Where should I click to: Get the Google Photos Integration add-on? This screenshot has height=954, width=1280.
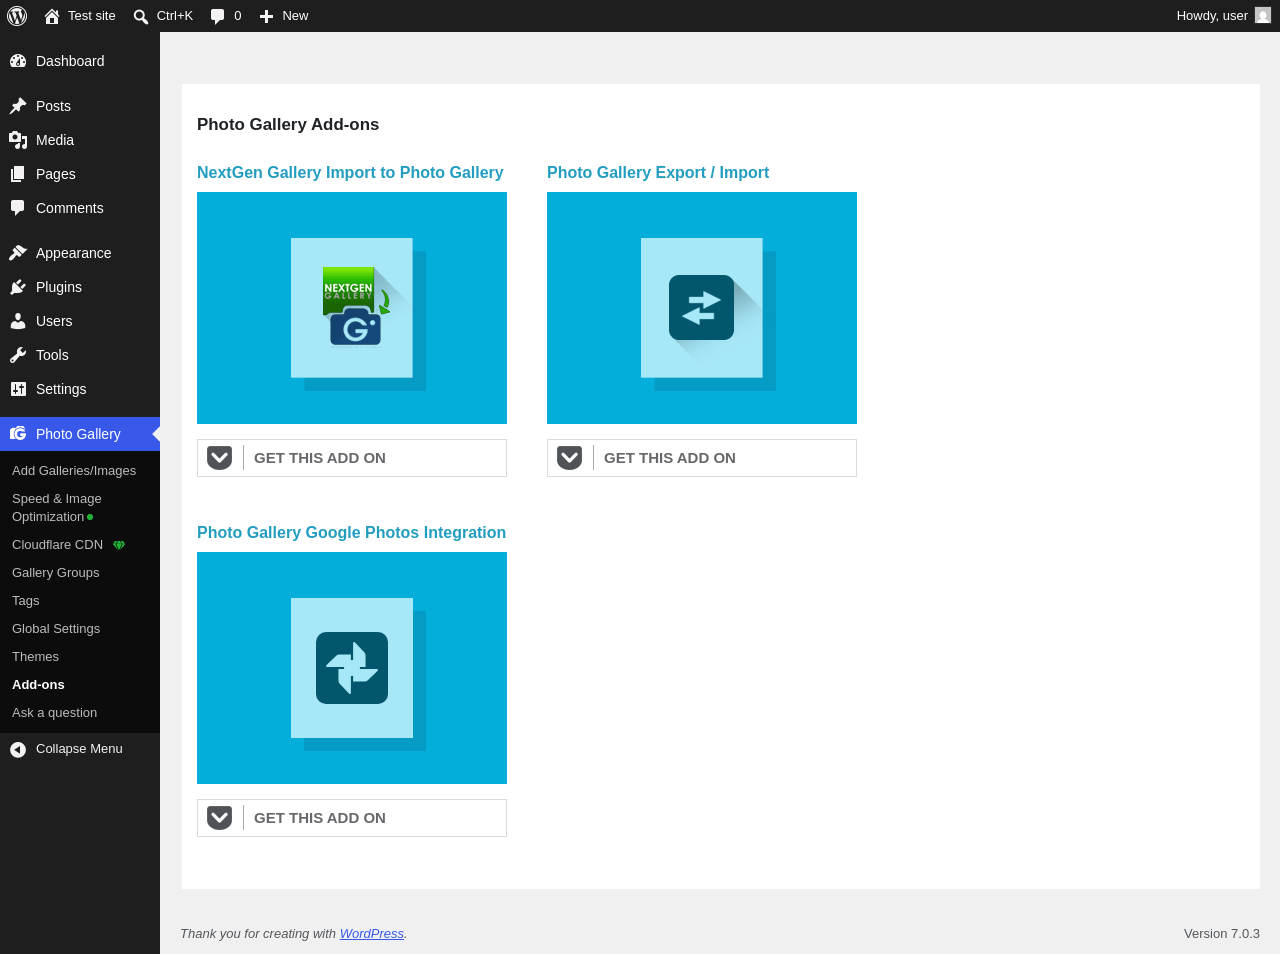(352, 818)
